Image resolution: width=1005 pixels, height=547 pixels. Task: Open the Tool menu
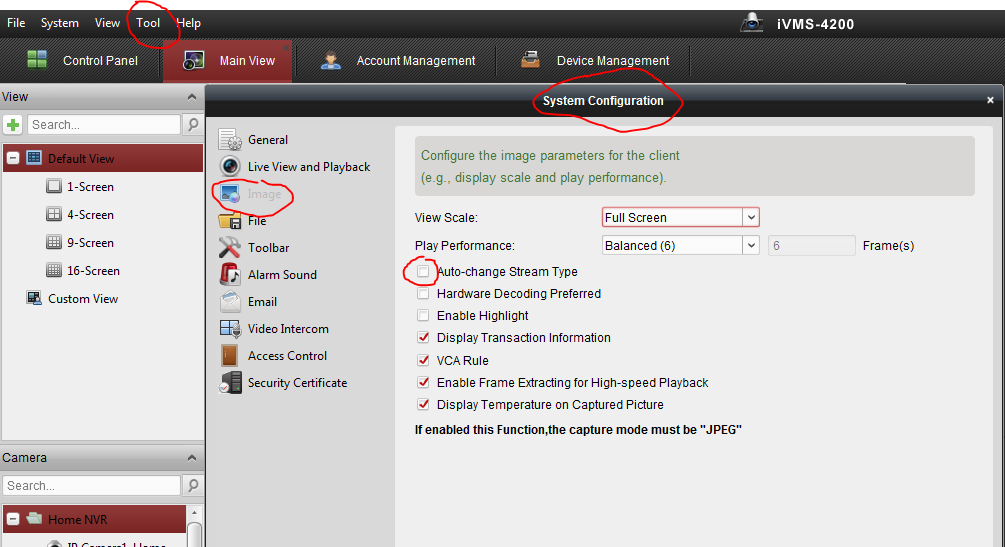pos(148,23)
